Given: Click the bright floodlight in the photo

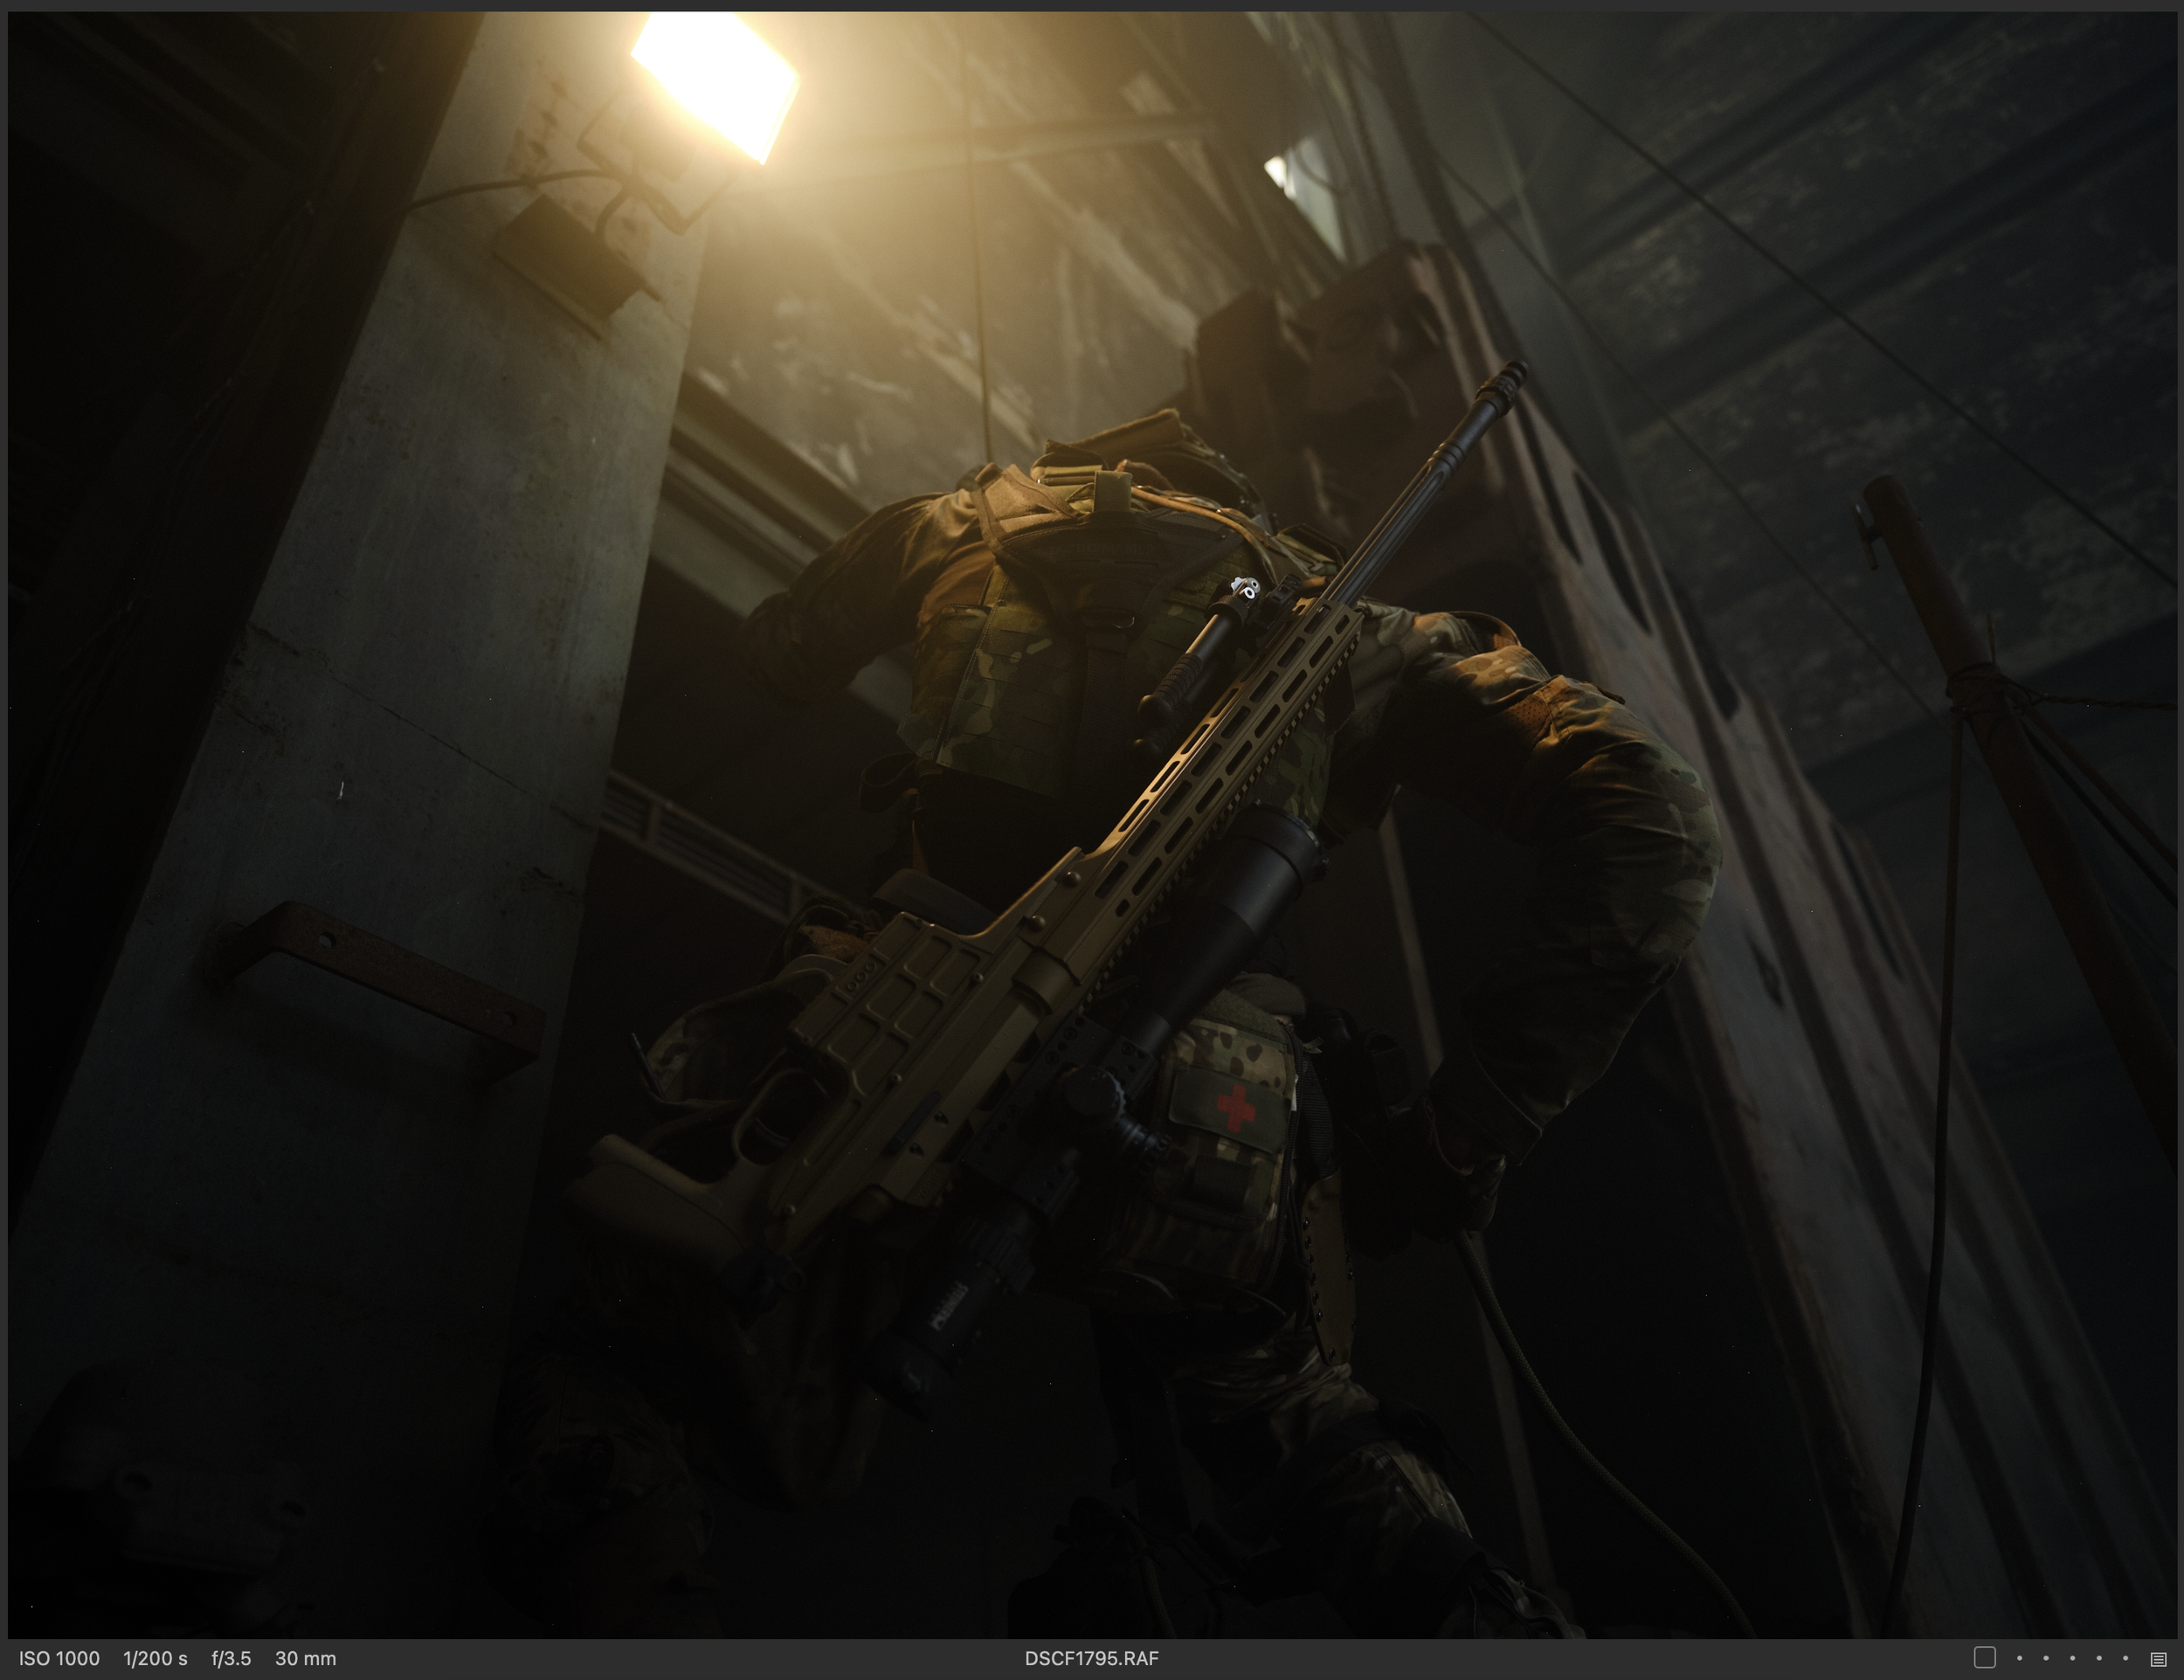Looking at the screenshot, I should (714, 82).
